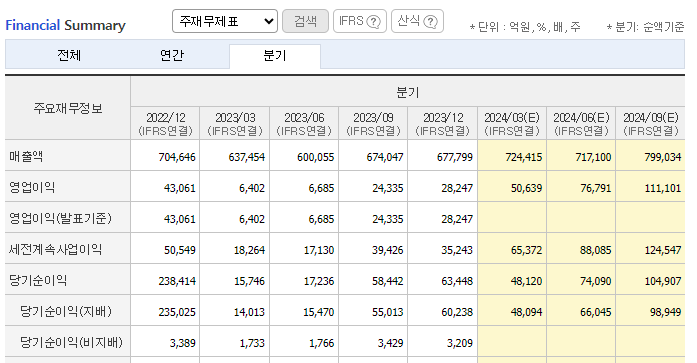Select the 분기 tab
The height and width of the screenshot is (363, 697).
coord(275,56)
